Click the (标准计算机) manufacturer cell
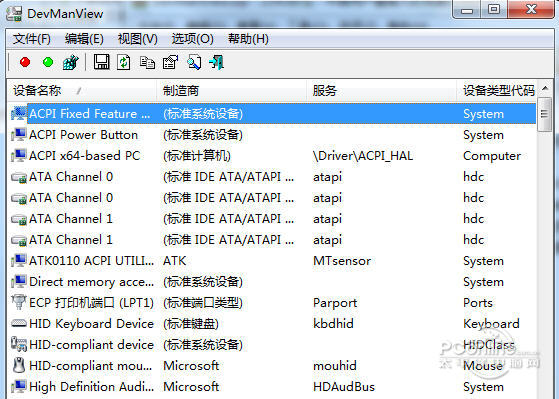The width and height of the screenshot is (559, 399). 197,156
